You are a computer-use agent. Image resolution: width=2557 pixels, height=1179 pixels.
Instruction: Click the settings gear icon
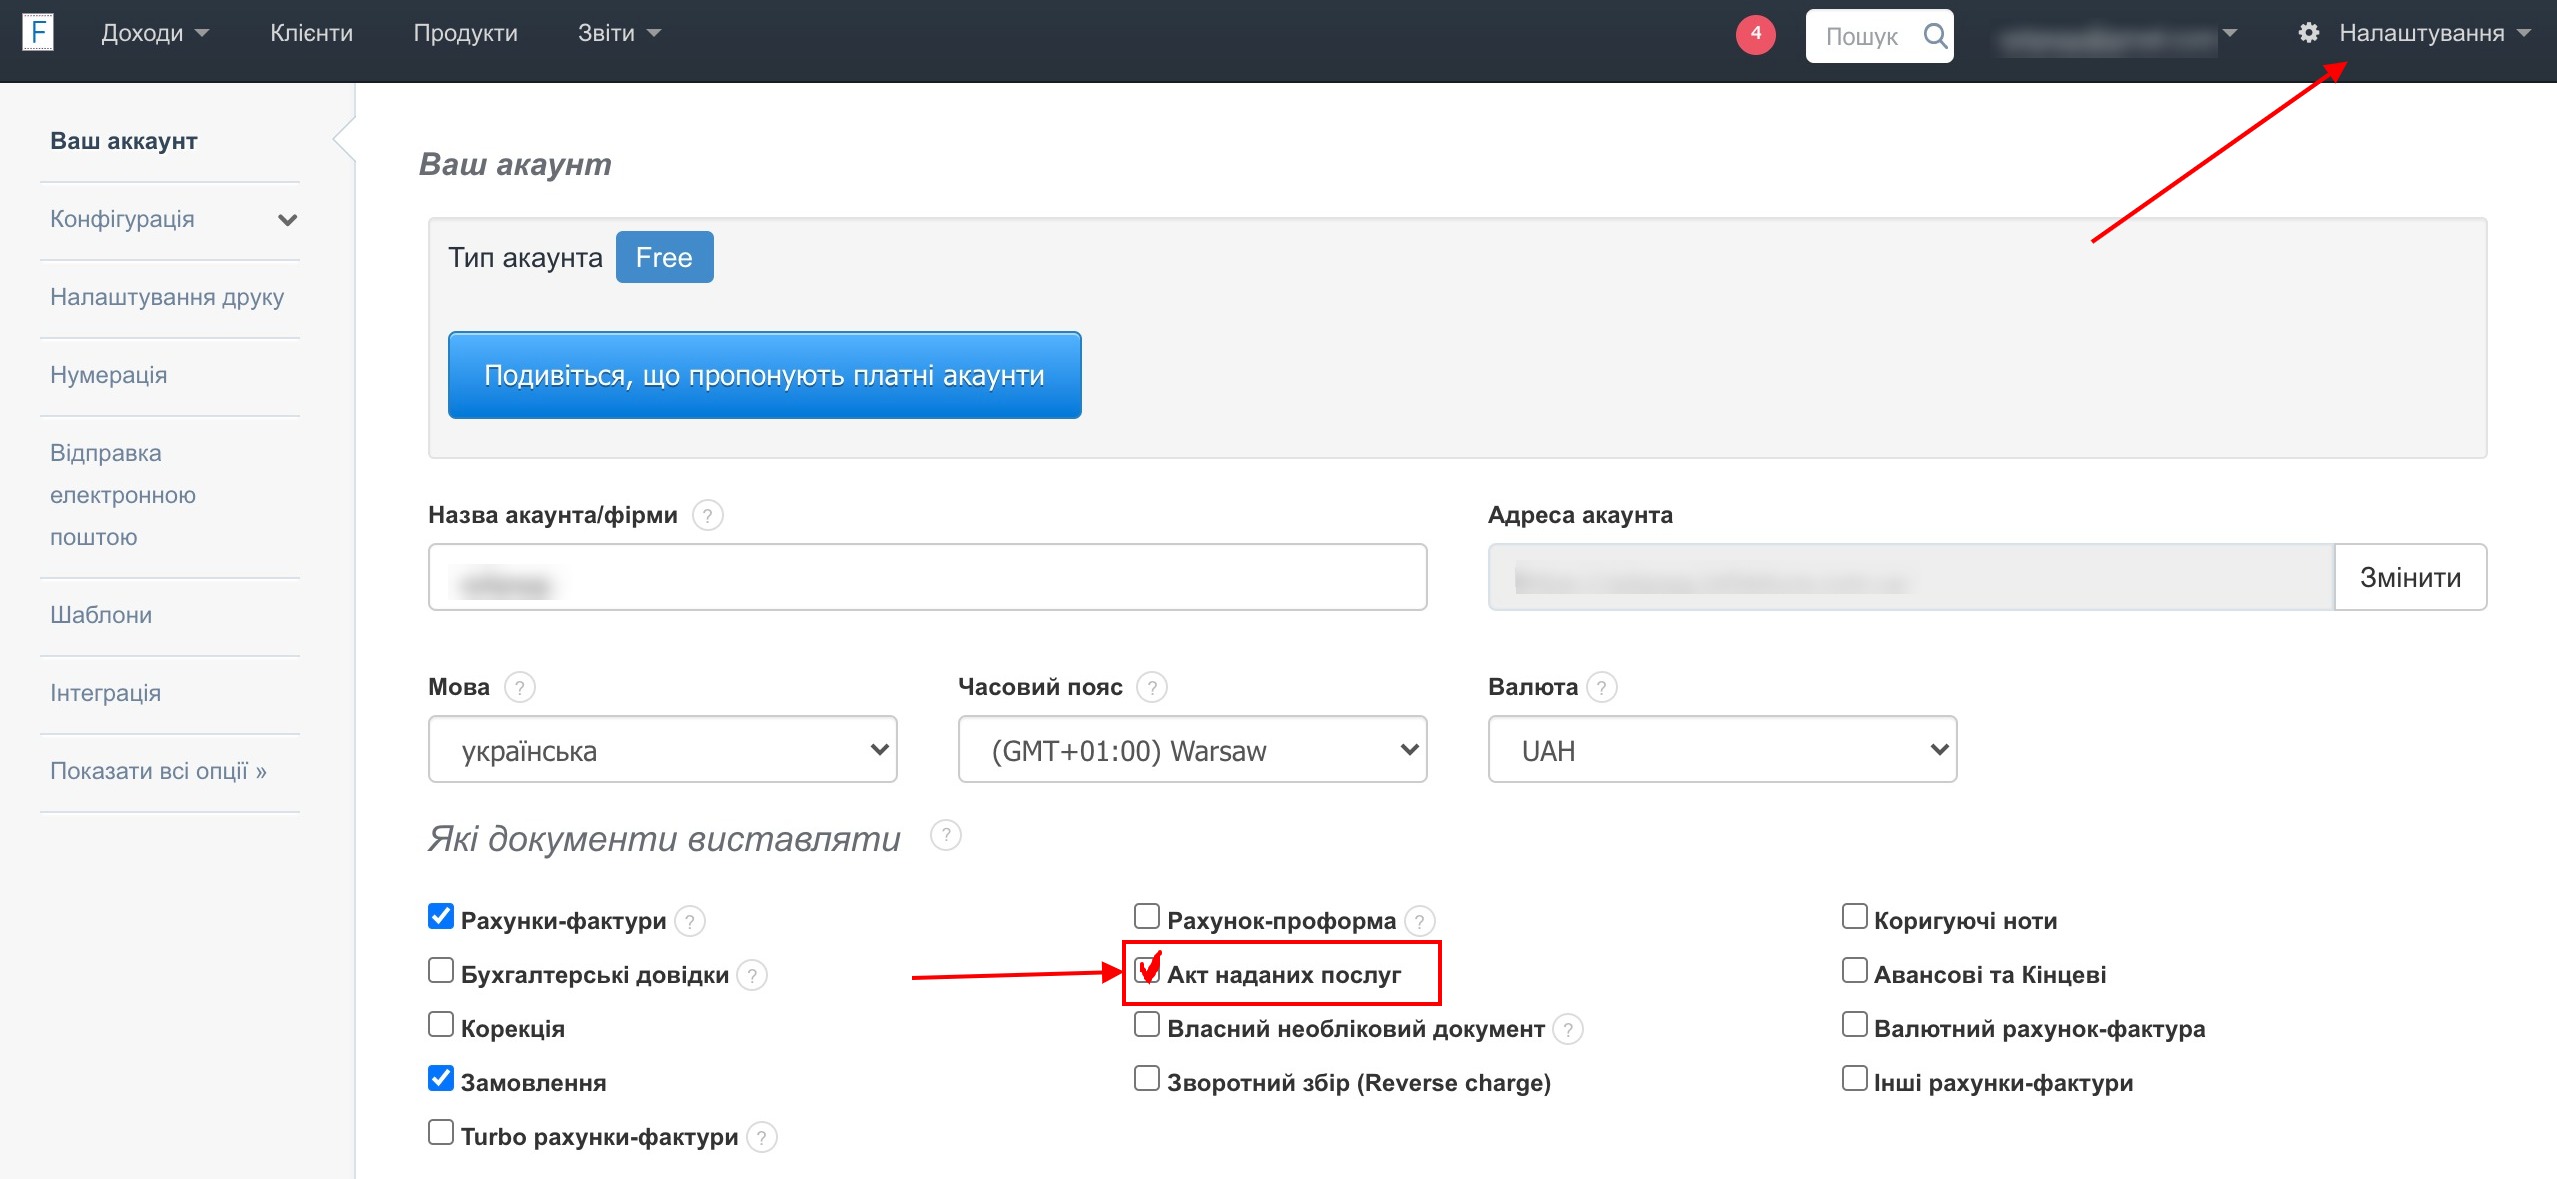pos(2308,33)
